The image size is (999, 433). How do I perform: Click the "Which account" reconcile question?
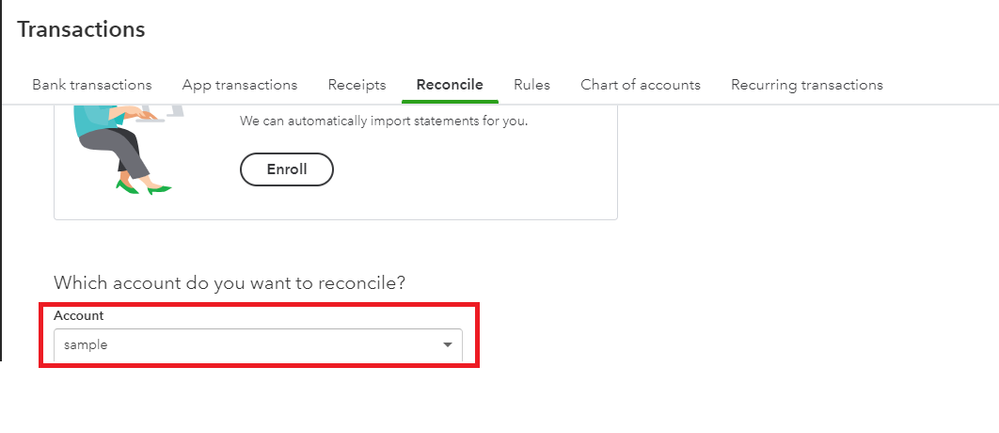pyautogui.click(x=230, y=283)
